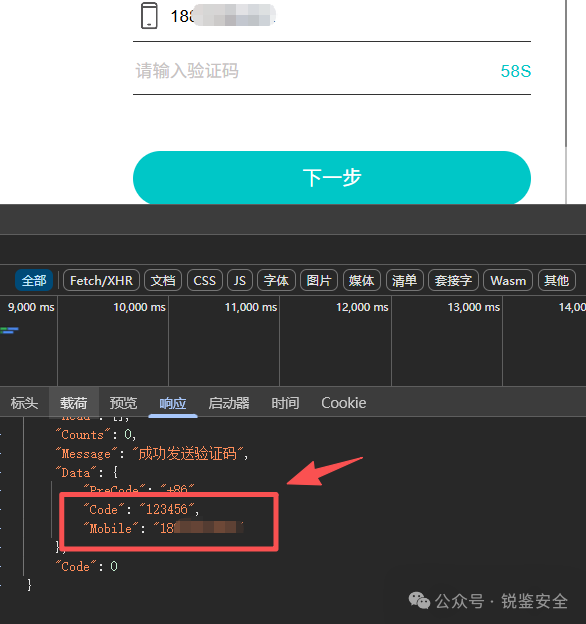The height and width of the screenshot is (624, 586).
Task: Click the "Data": { response line
Action: 87,472
